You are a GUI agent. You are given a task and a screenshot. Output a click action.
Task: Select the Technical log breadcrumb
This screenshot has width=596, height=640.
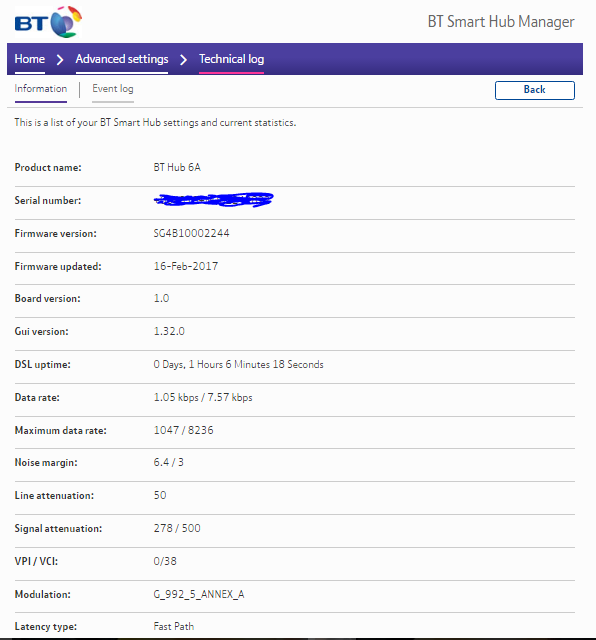coord(231,59)
